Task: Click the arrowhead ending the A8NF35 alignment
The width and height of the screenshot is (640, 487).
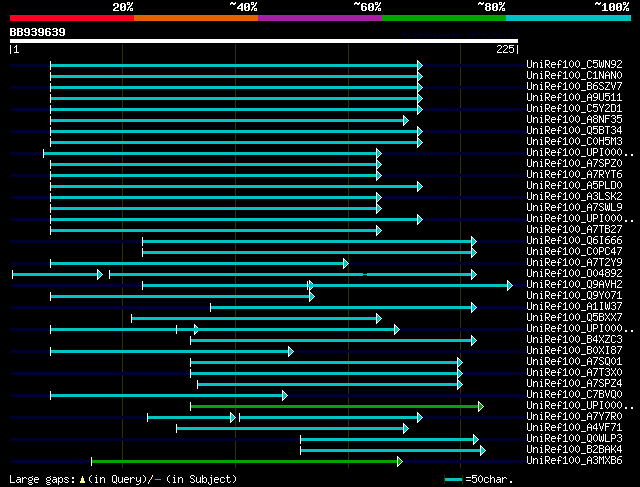Action: (406, 120)
